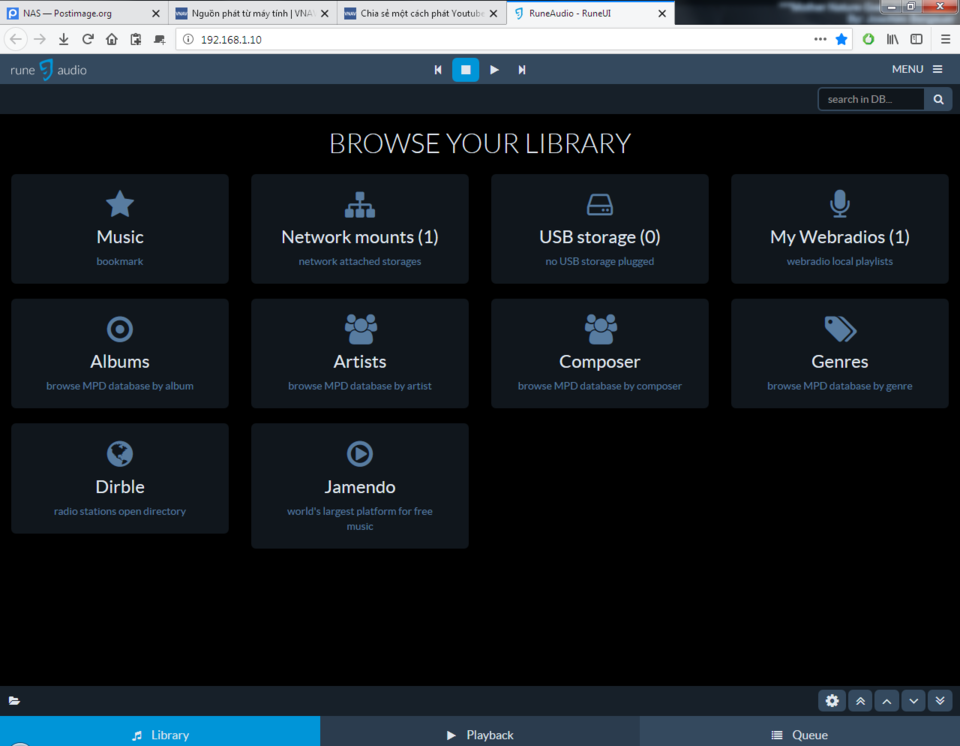Image resolution: width=960 pixels, height=746 pixels.
Task: Click the search in DB input field
Action: [871, 99]
